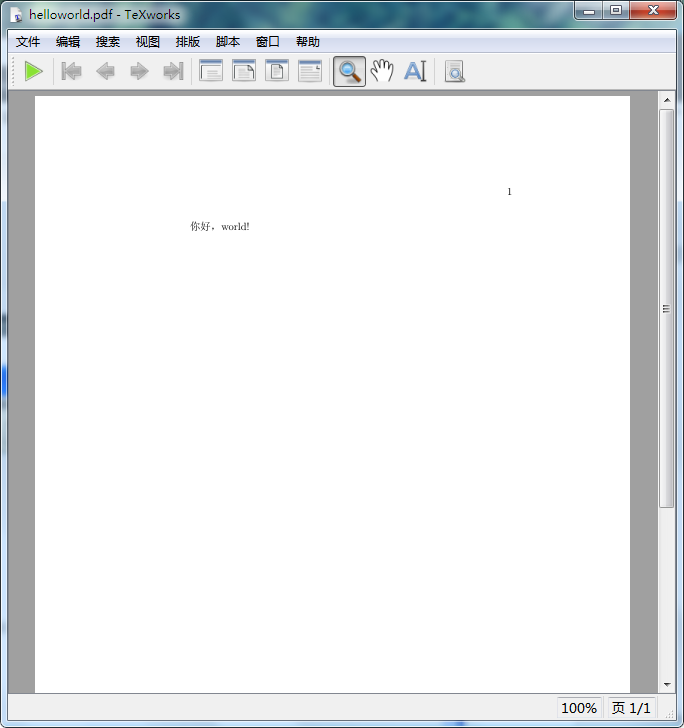
Task: Click the next page arrow
Action: 139,72
